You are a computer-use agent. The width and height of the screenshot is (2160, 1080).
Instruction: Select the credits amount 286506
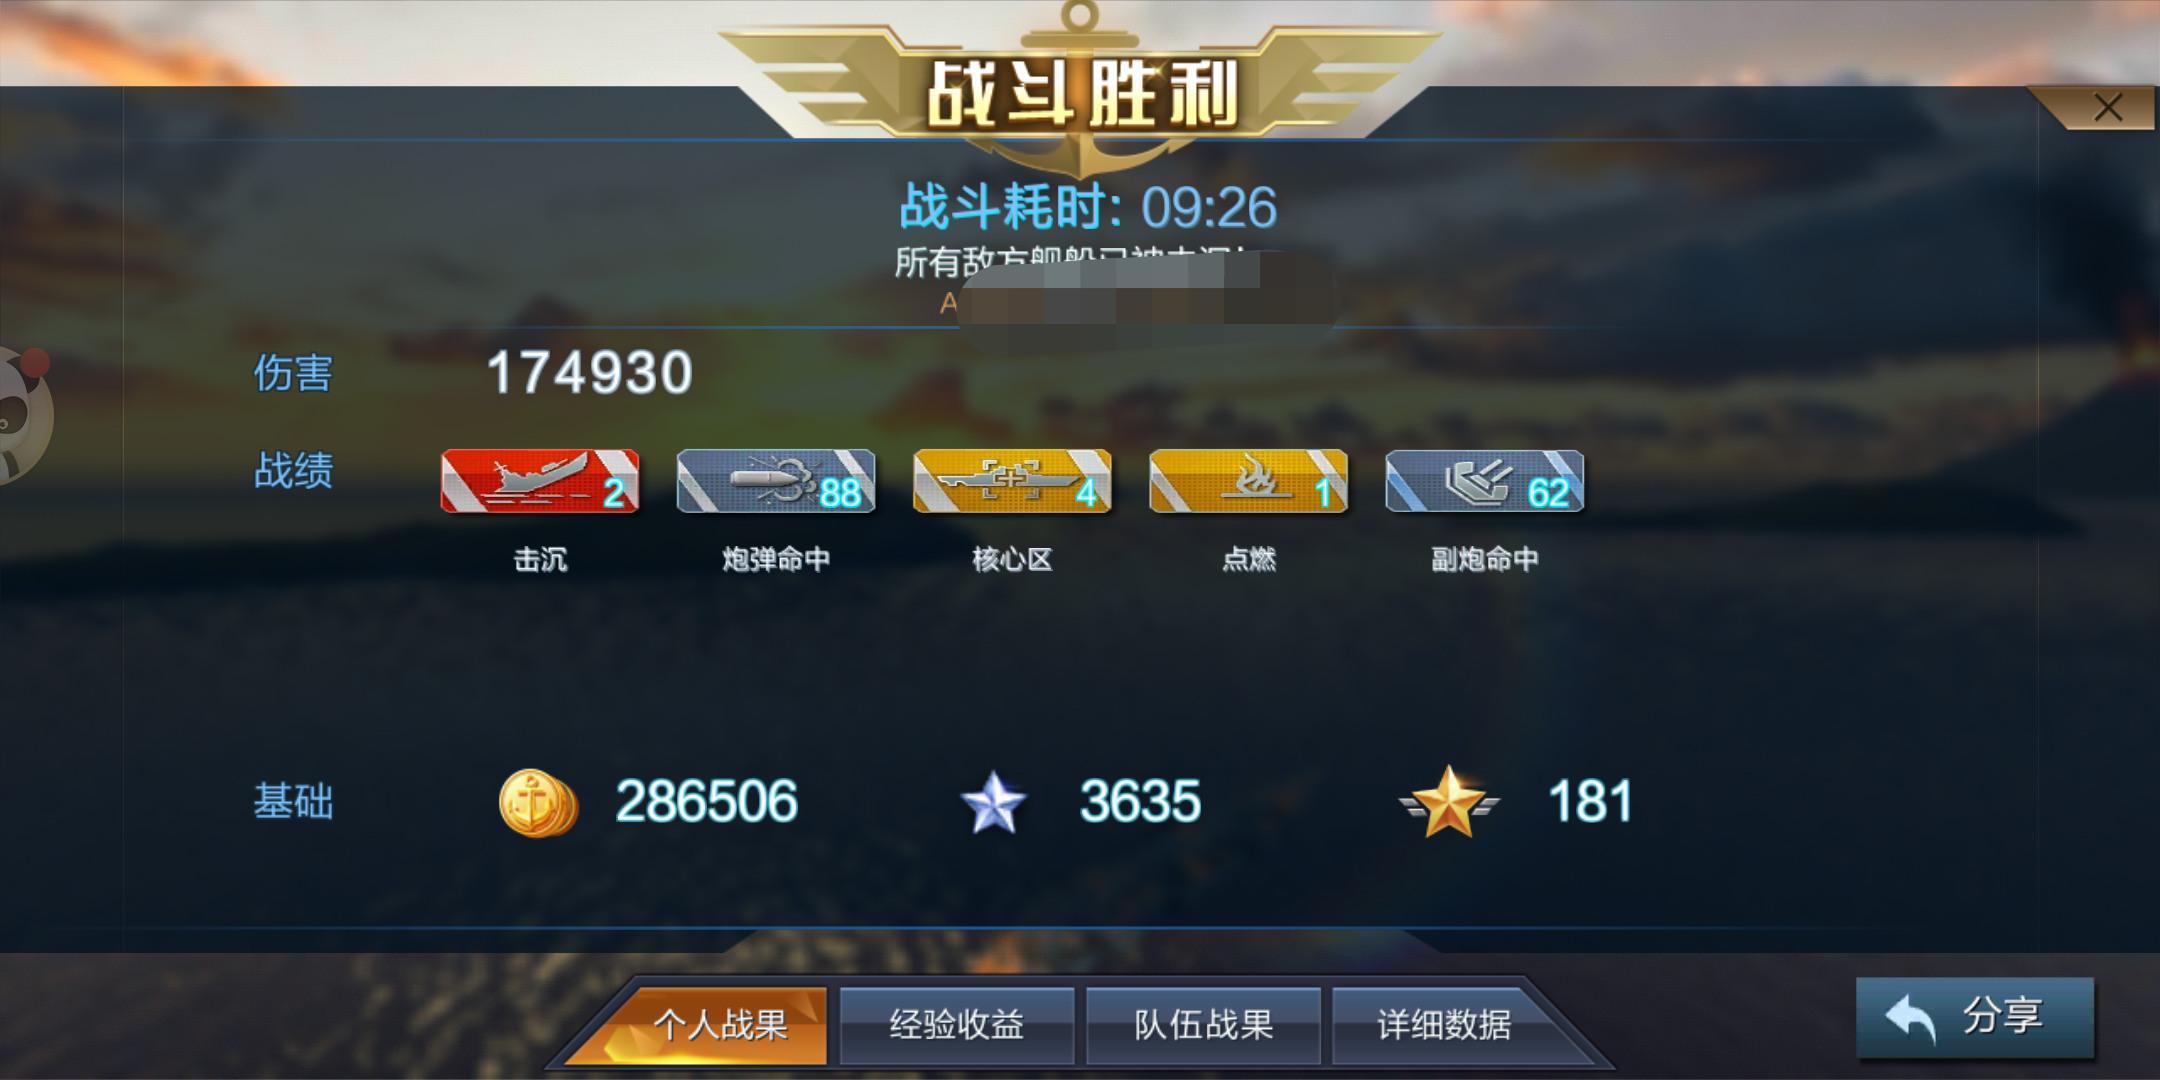pyautogui.click(x=706, y=802)
